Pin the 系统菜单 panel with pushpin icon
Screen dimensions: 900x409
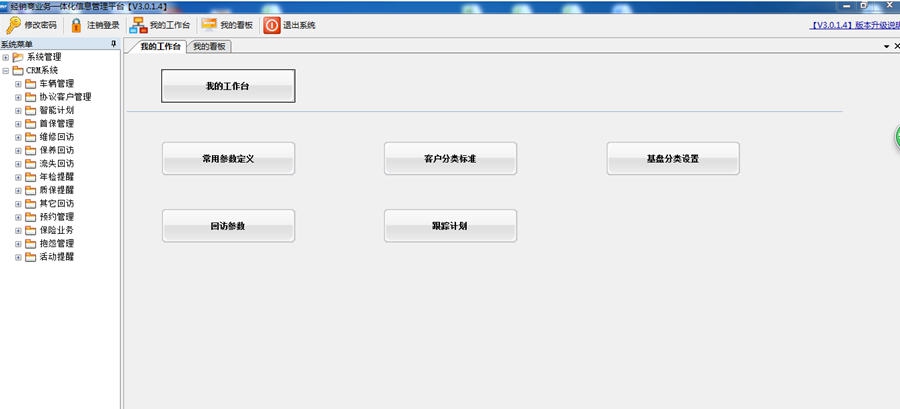[114, 44]
